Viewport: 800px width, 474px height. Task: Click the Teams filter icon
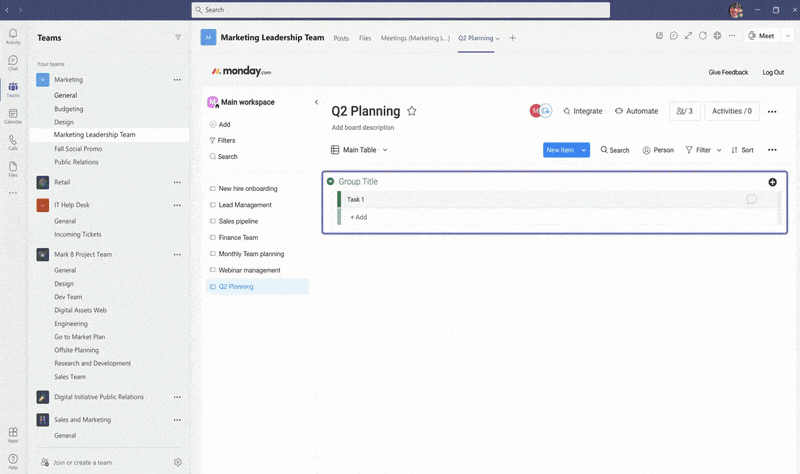178,37
